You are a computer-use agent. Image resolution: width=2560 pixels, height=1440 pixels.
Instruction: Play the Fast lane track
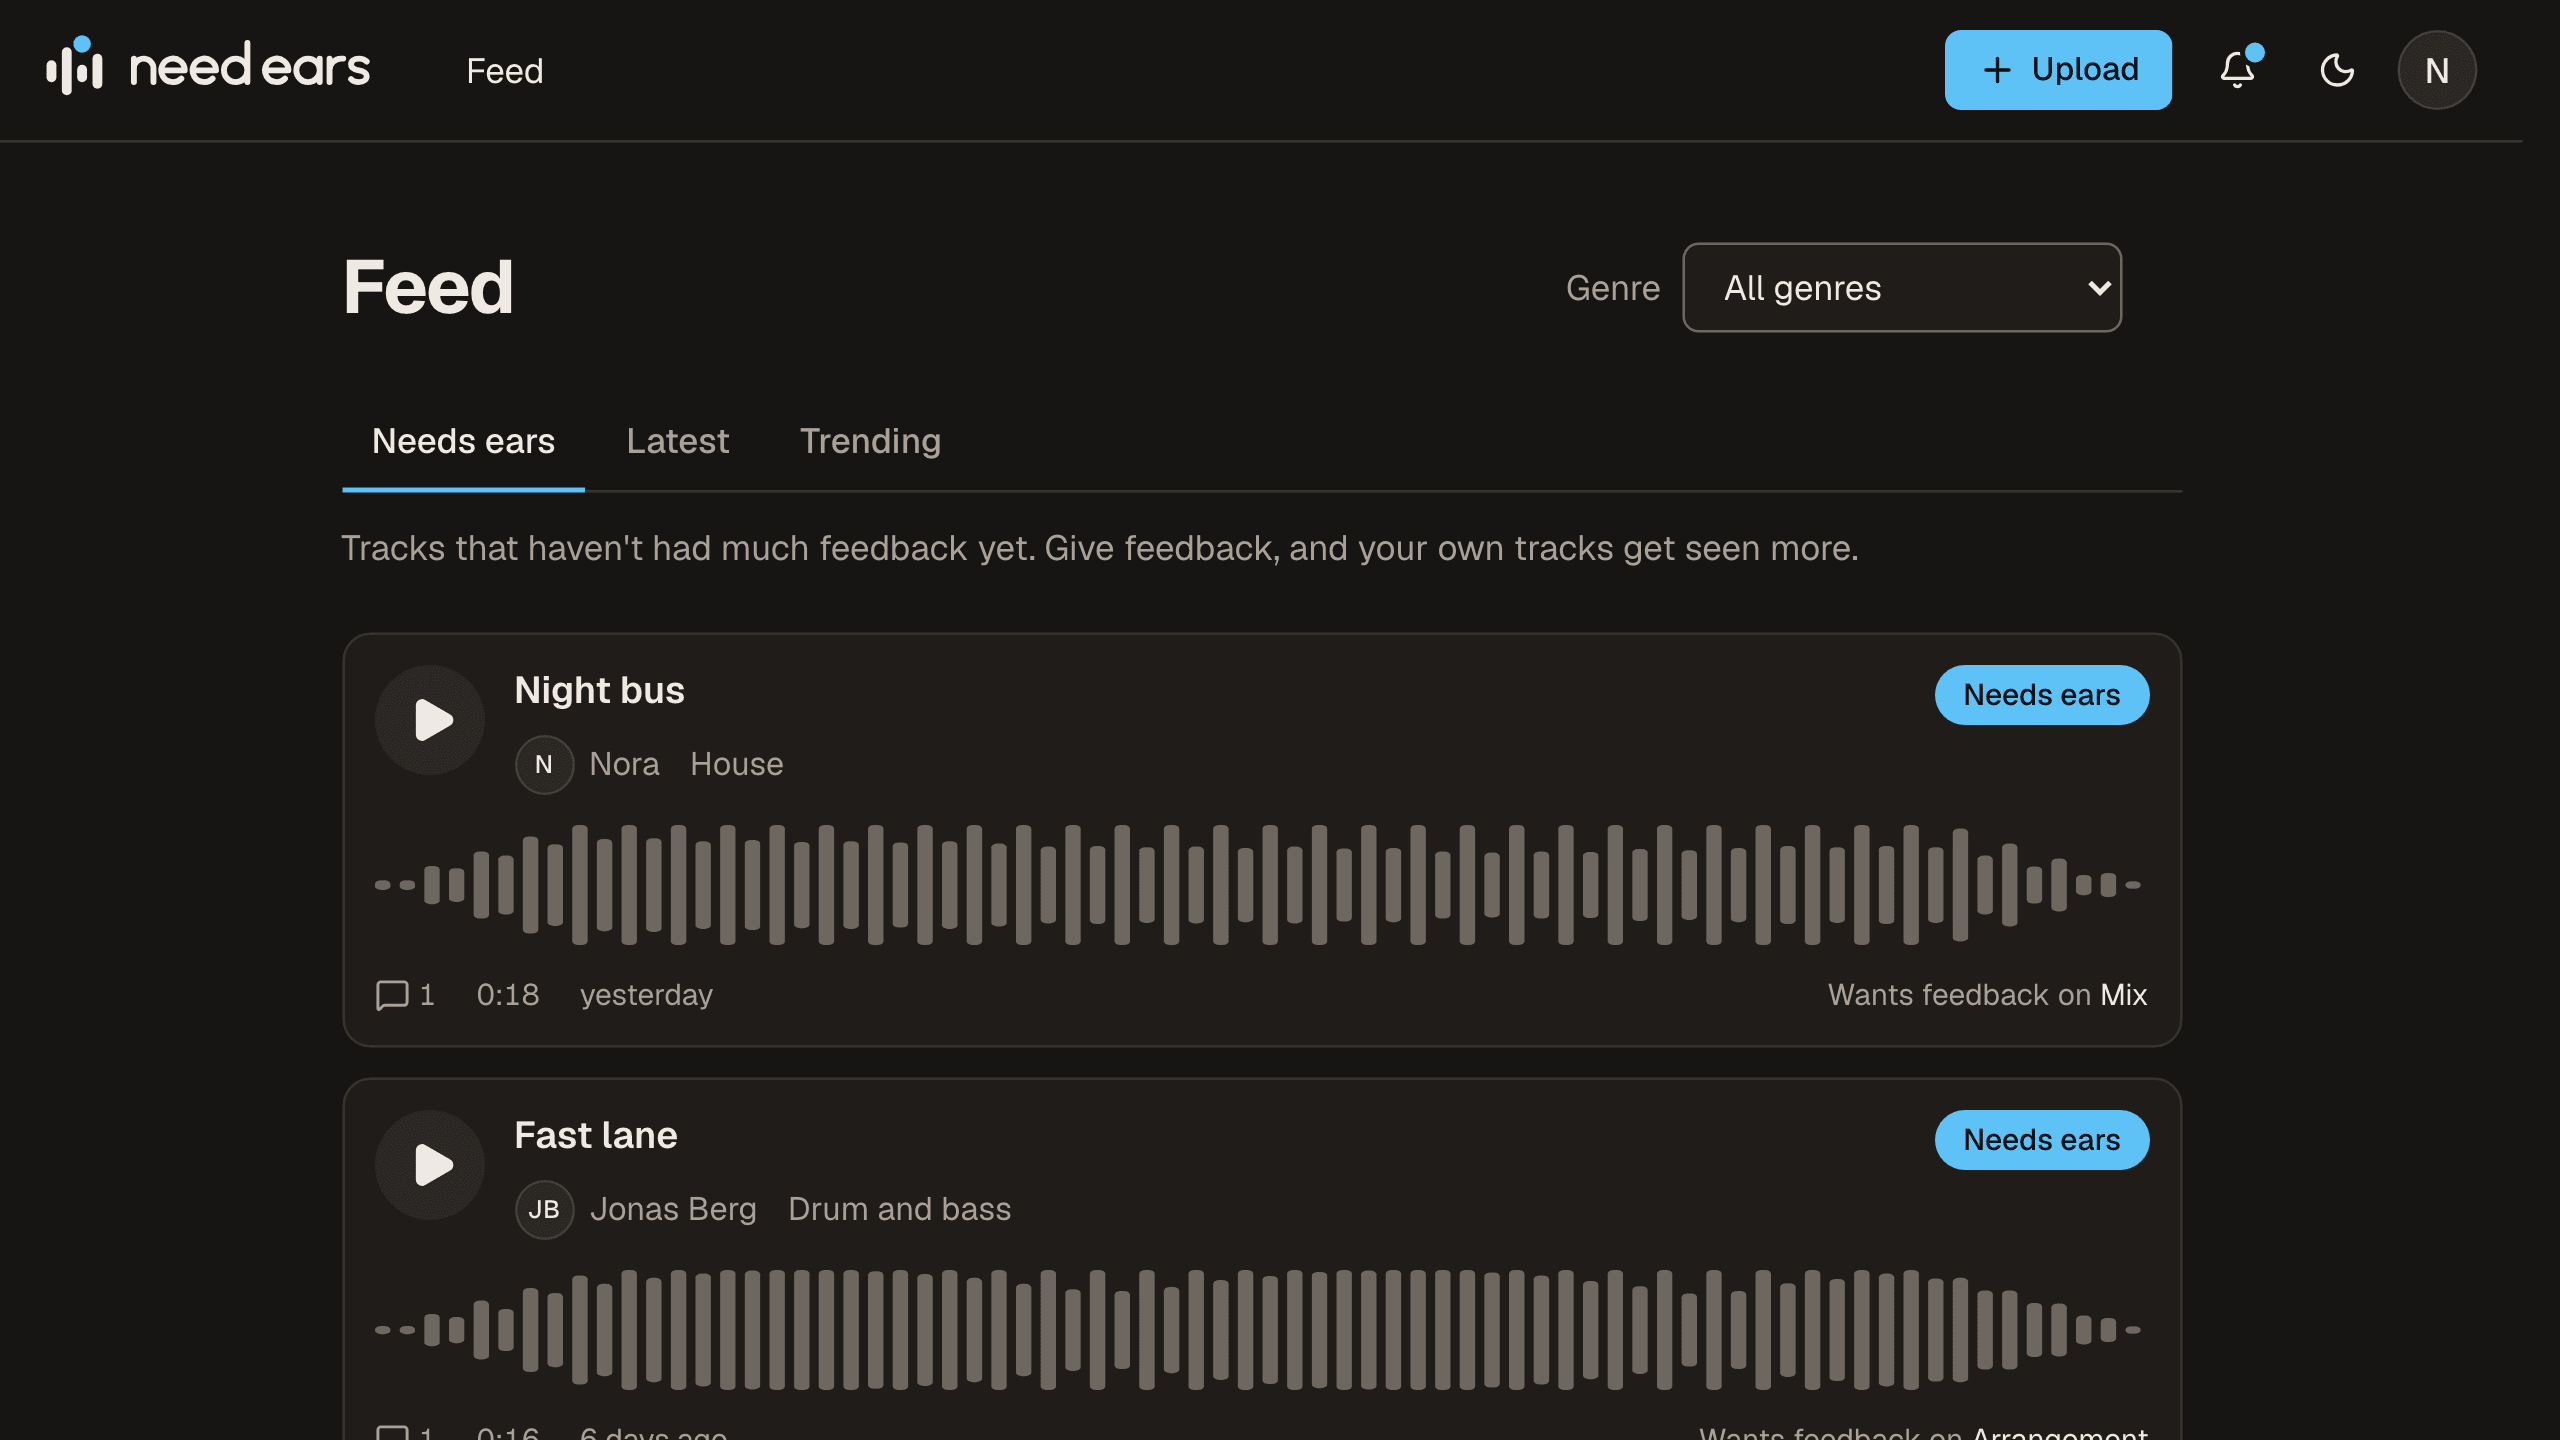(x=430, y=1165)
